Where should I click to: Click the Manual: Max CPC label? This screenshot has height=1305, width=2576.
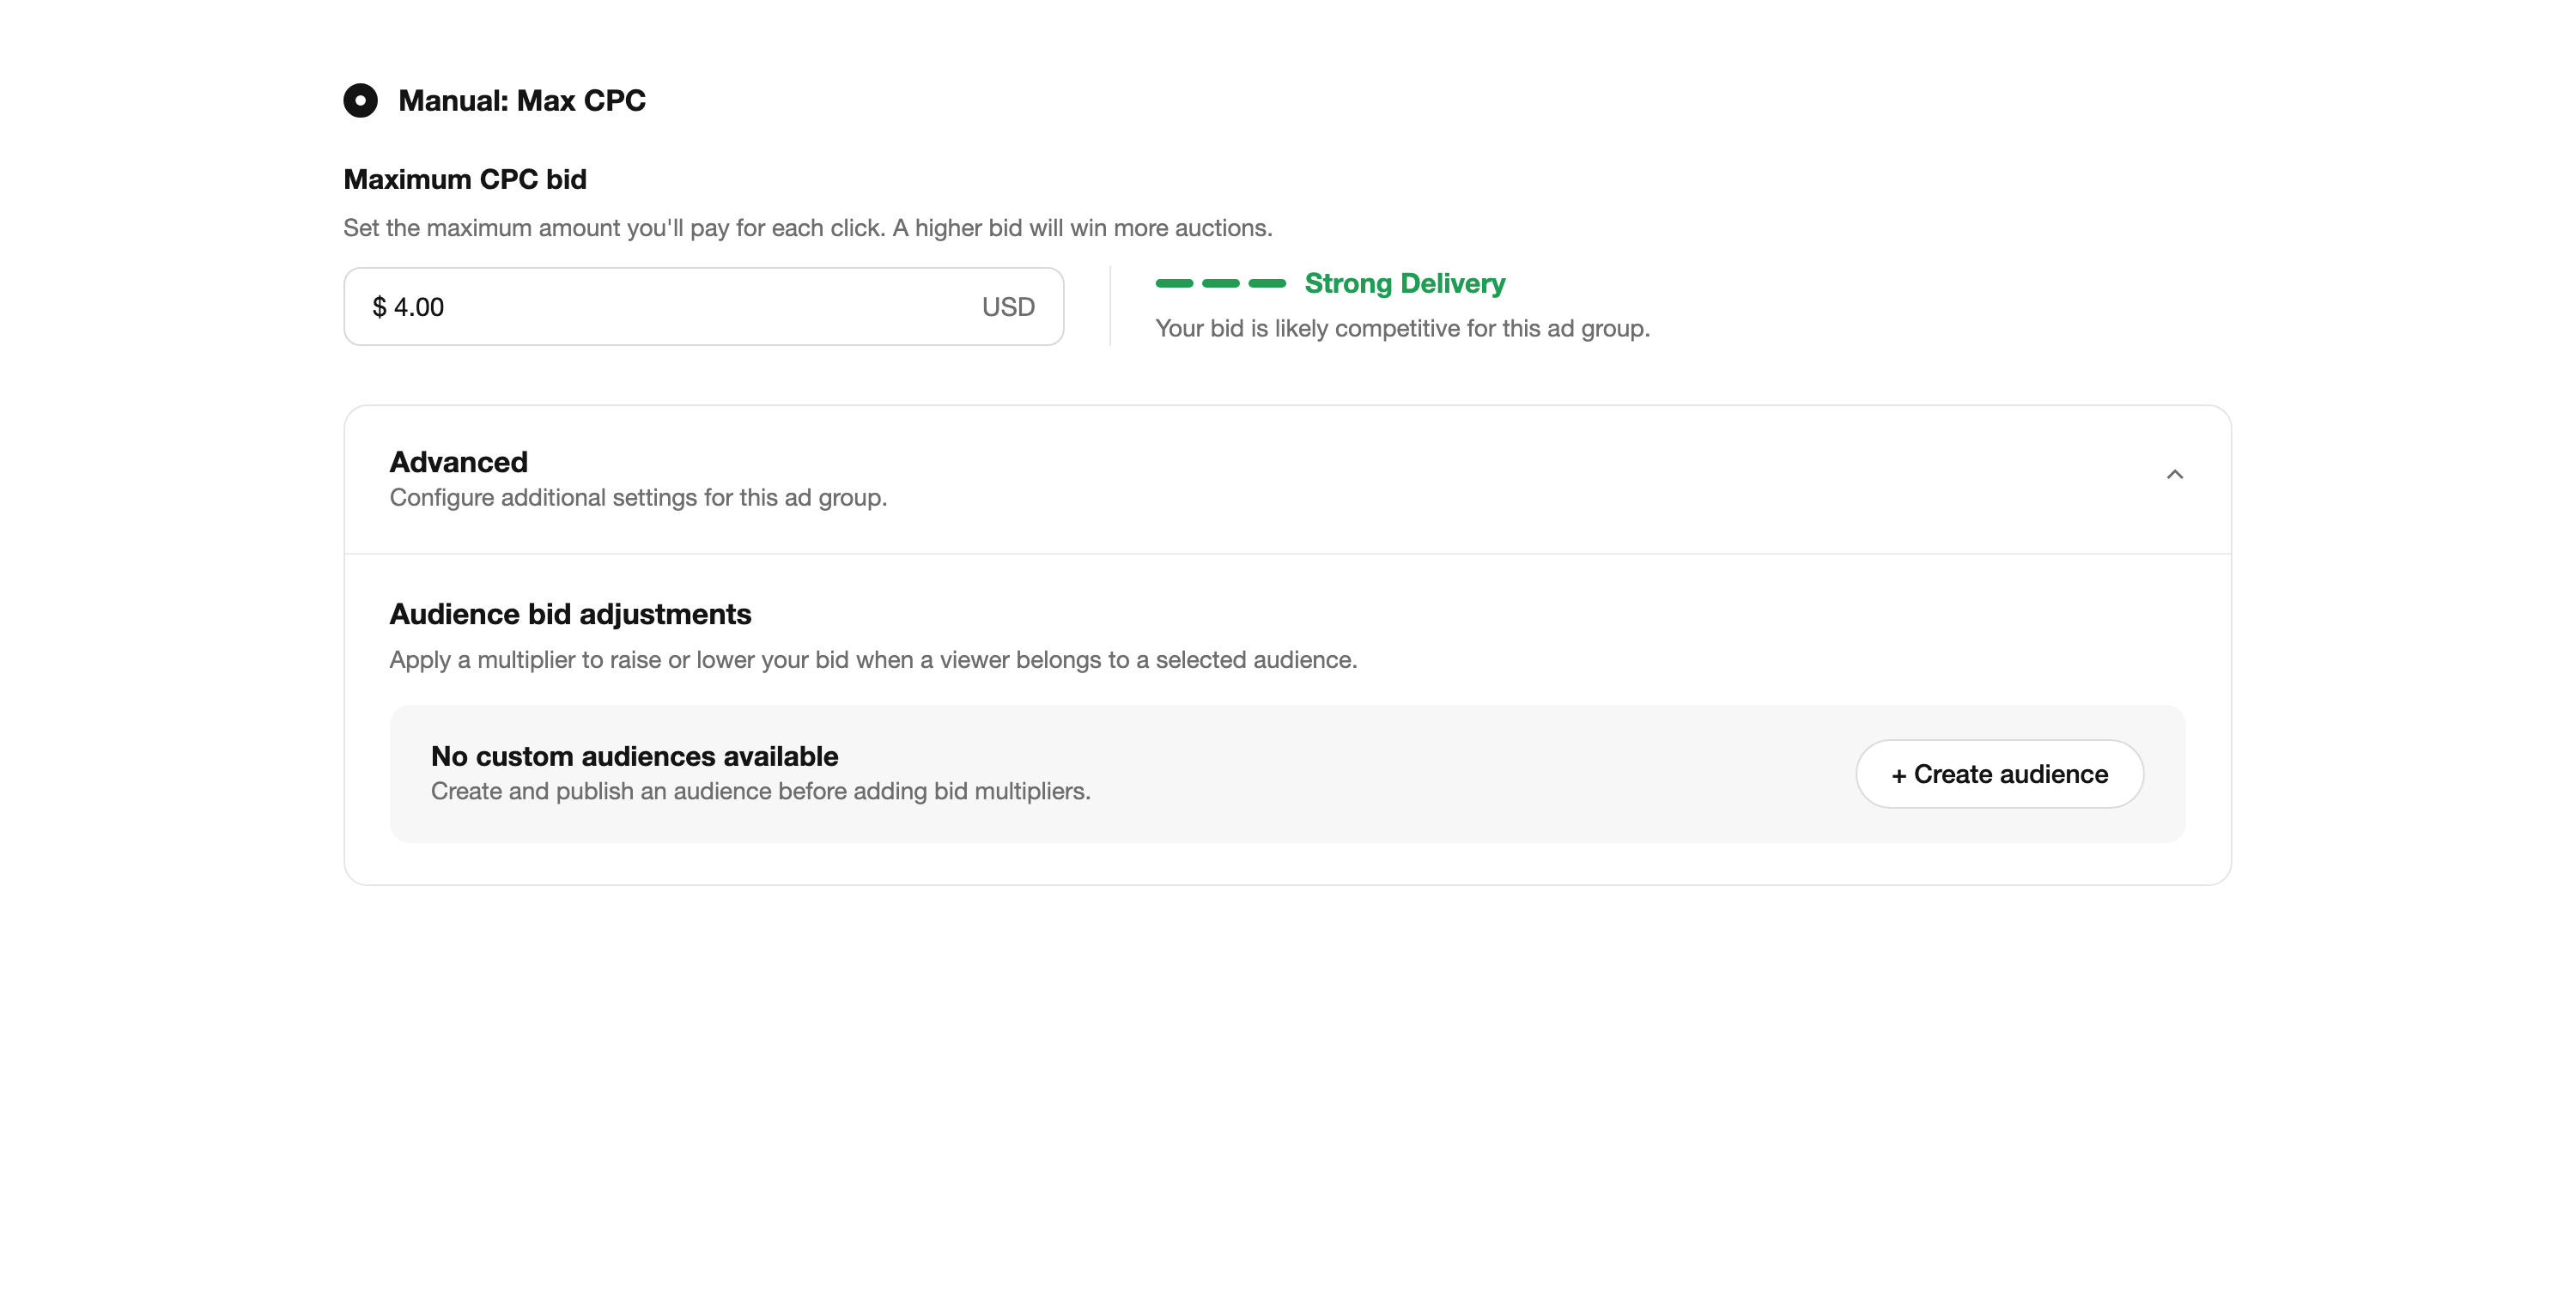pyautogui.click(x=521, y=101)
